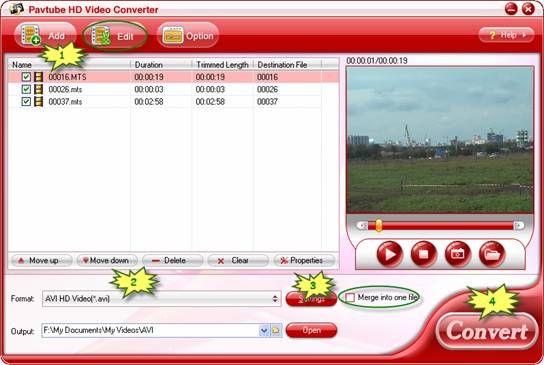Open the Help menu
544x365 pixels.
(507, 35)
